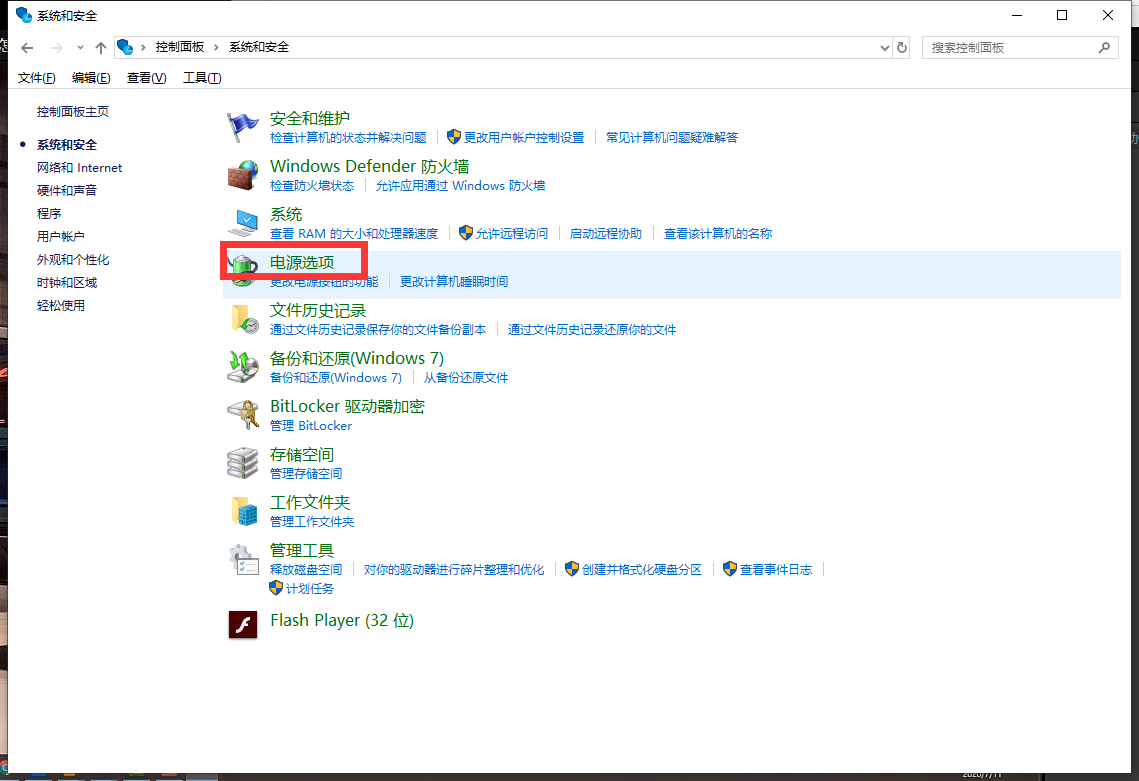Open the 电源选项 heading link
1139x781 pixels.
[x=302, y=263]
